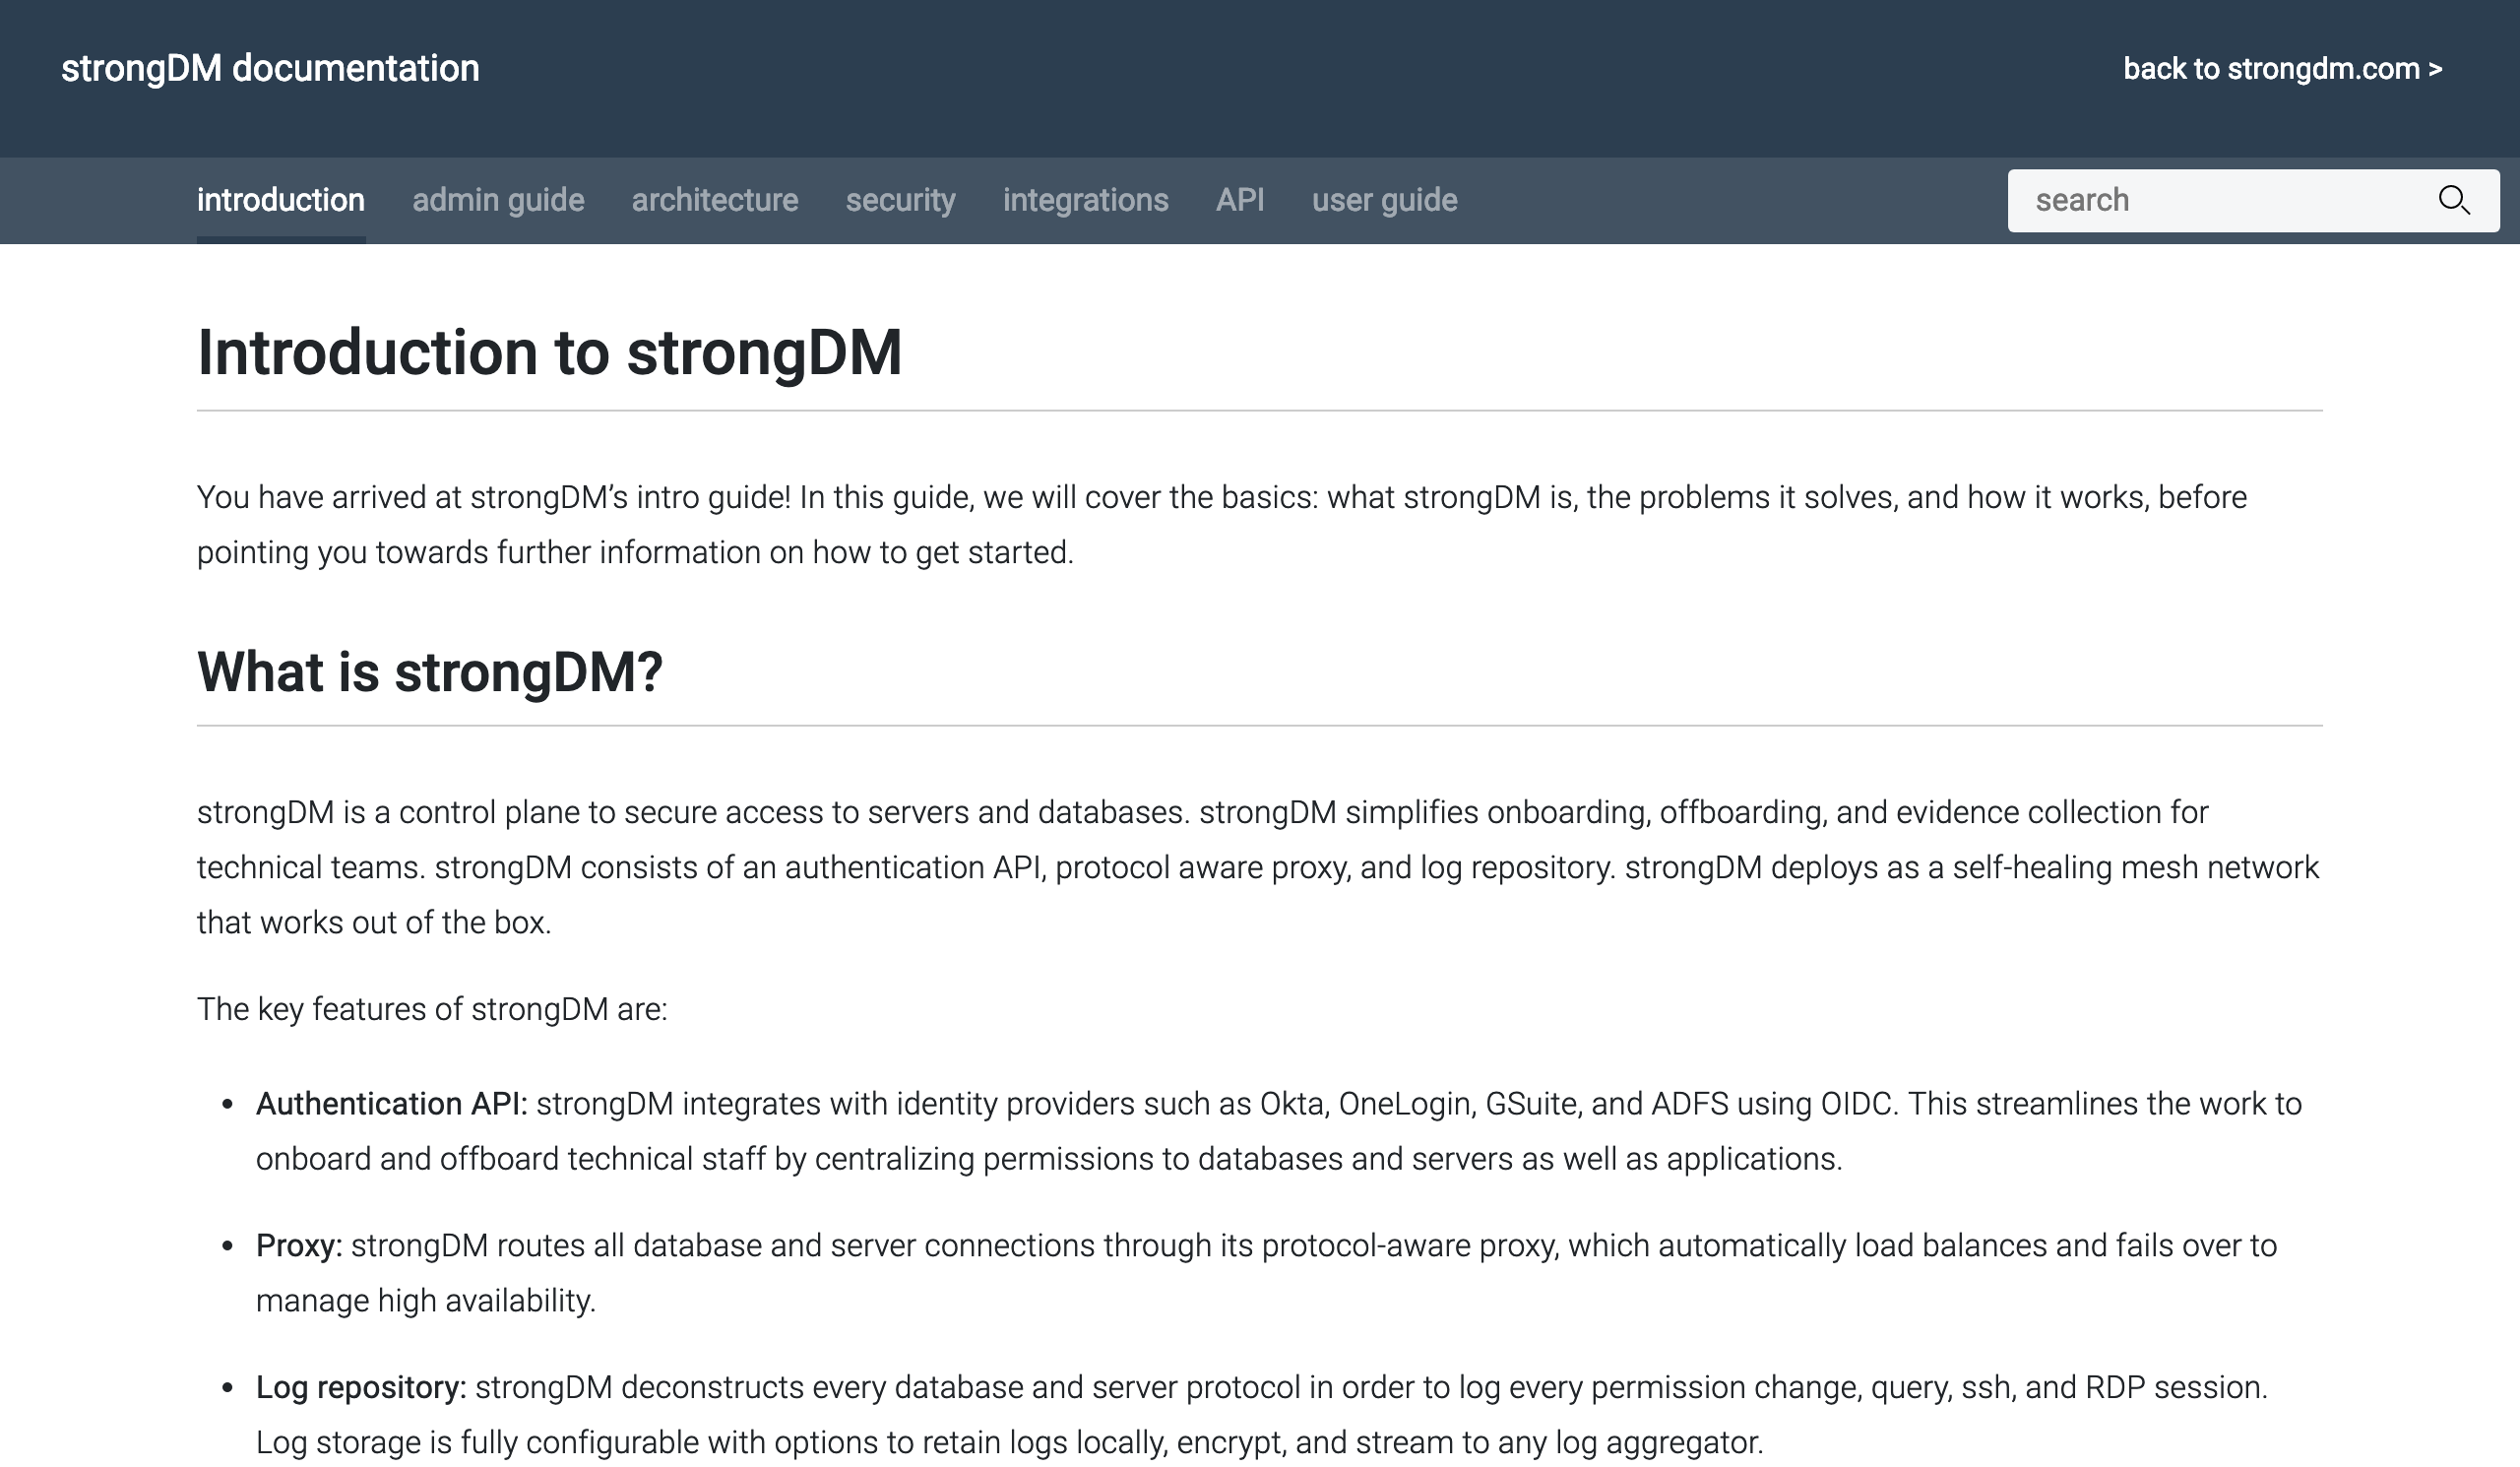The height and width of the screenshot is (1467, 2520).
Task: Click the bold Authentication API label
Action: [391, 1104]
